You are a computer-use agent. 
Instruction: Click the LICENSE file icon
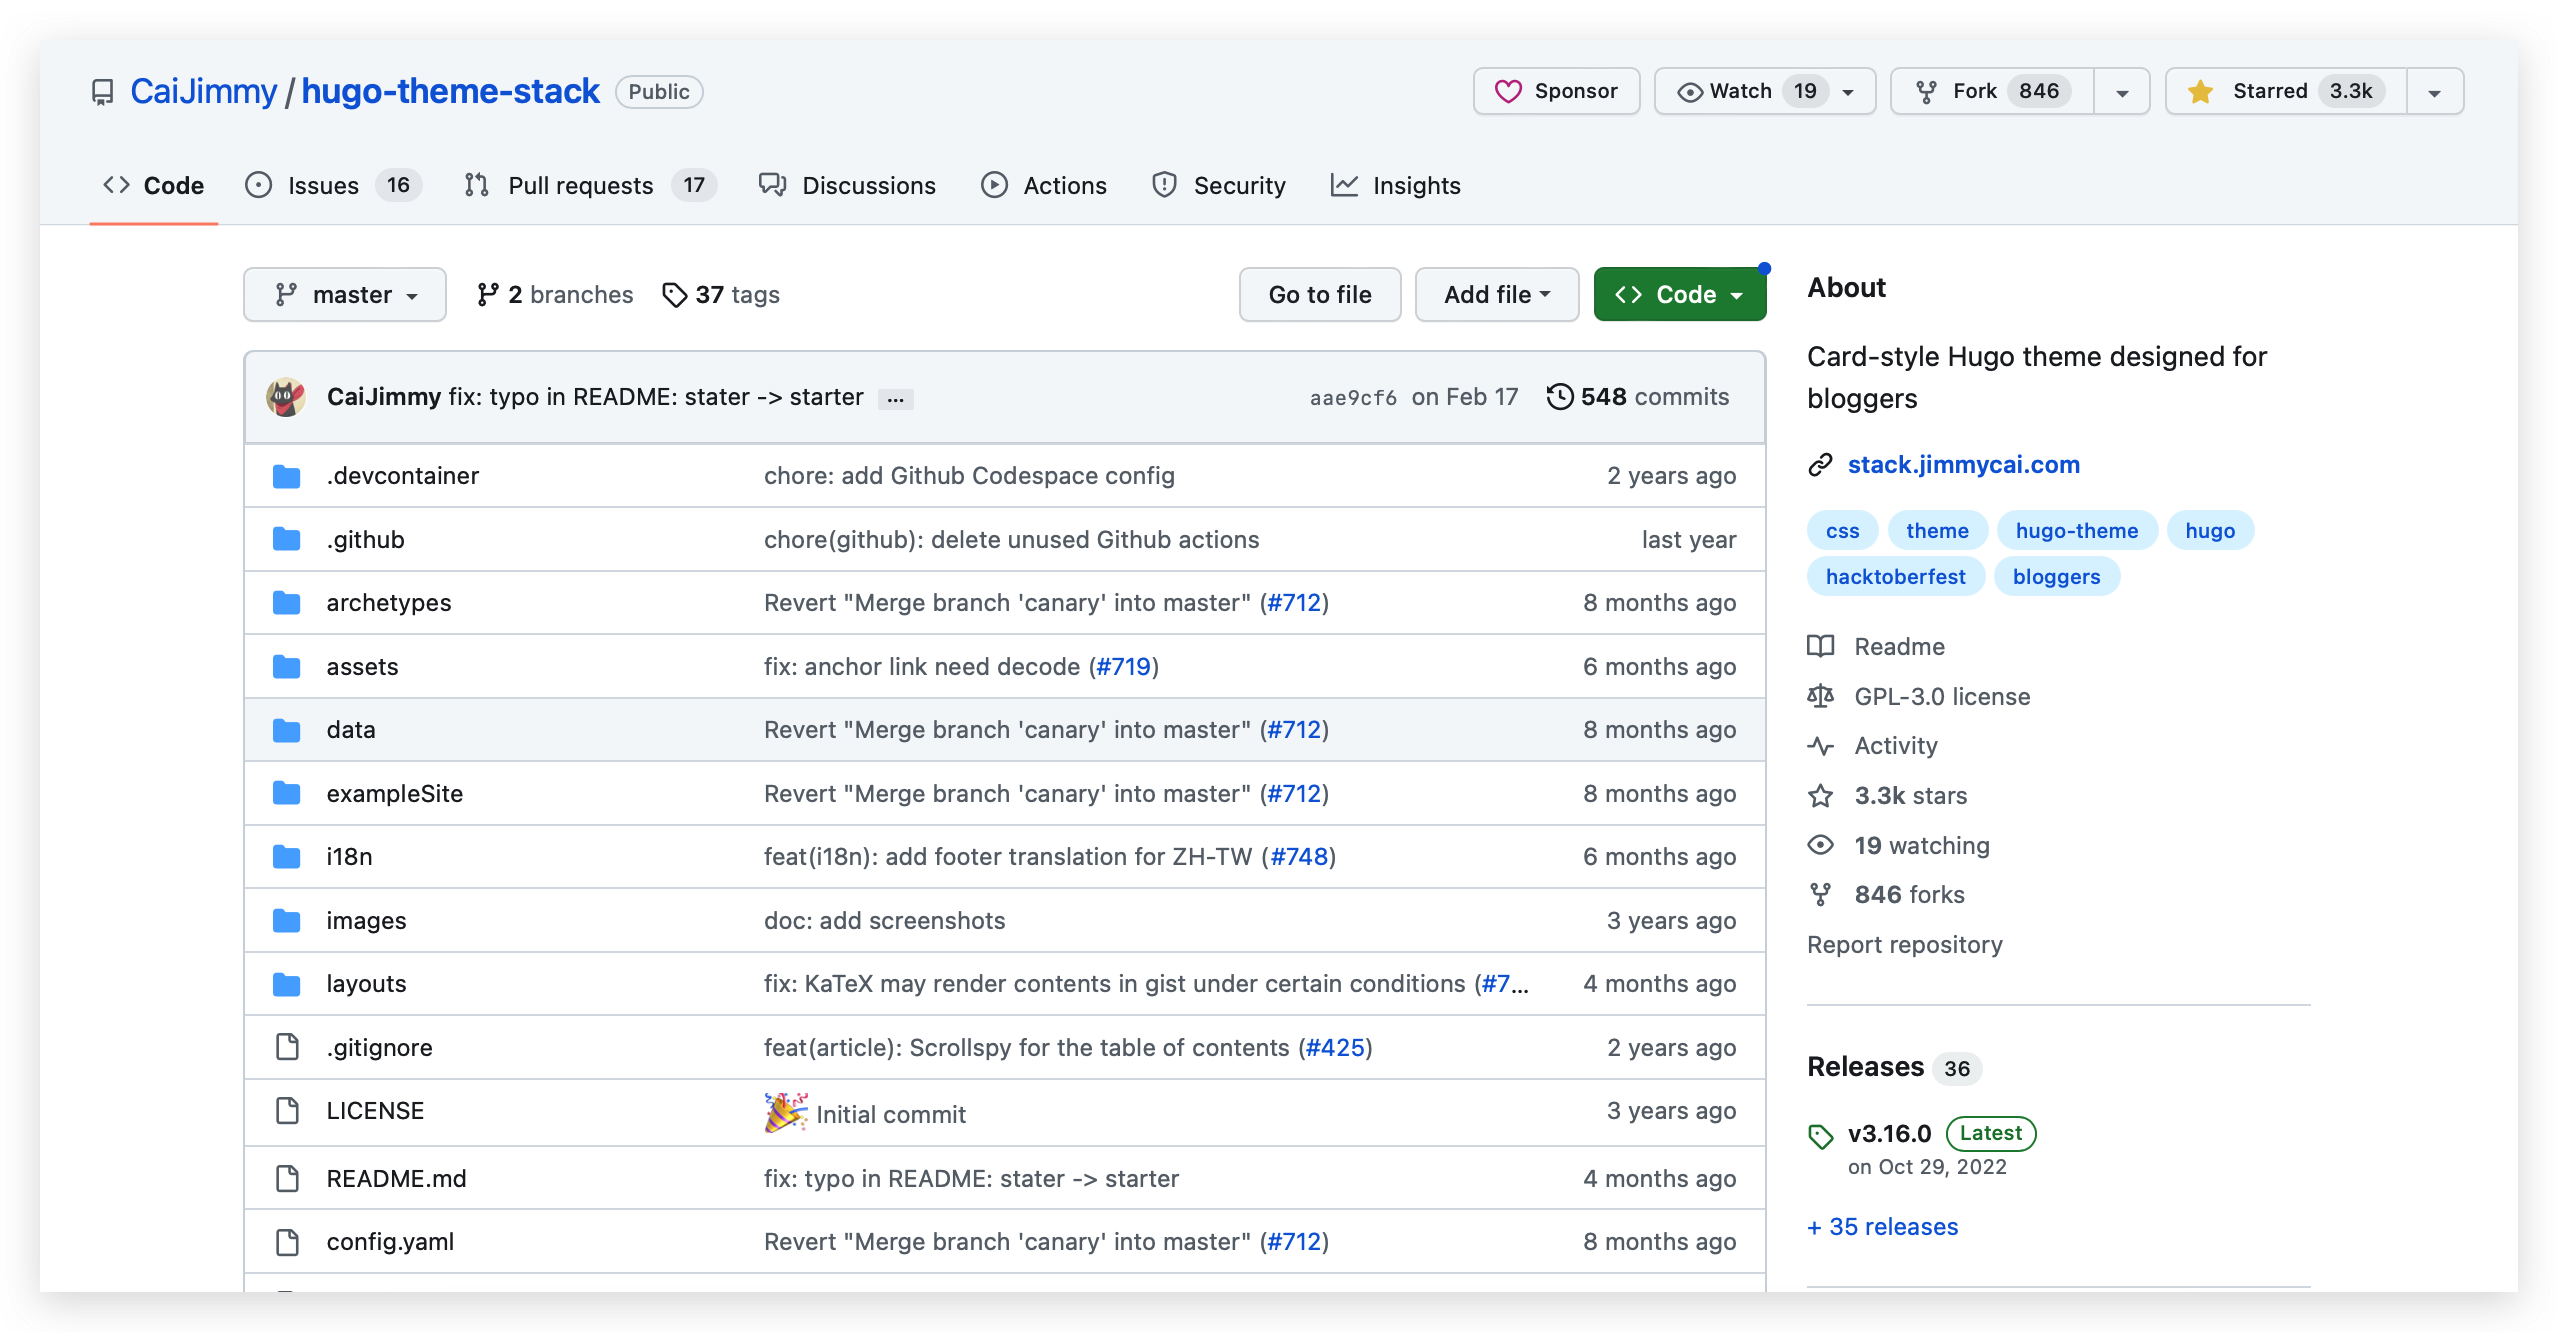287,1111
